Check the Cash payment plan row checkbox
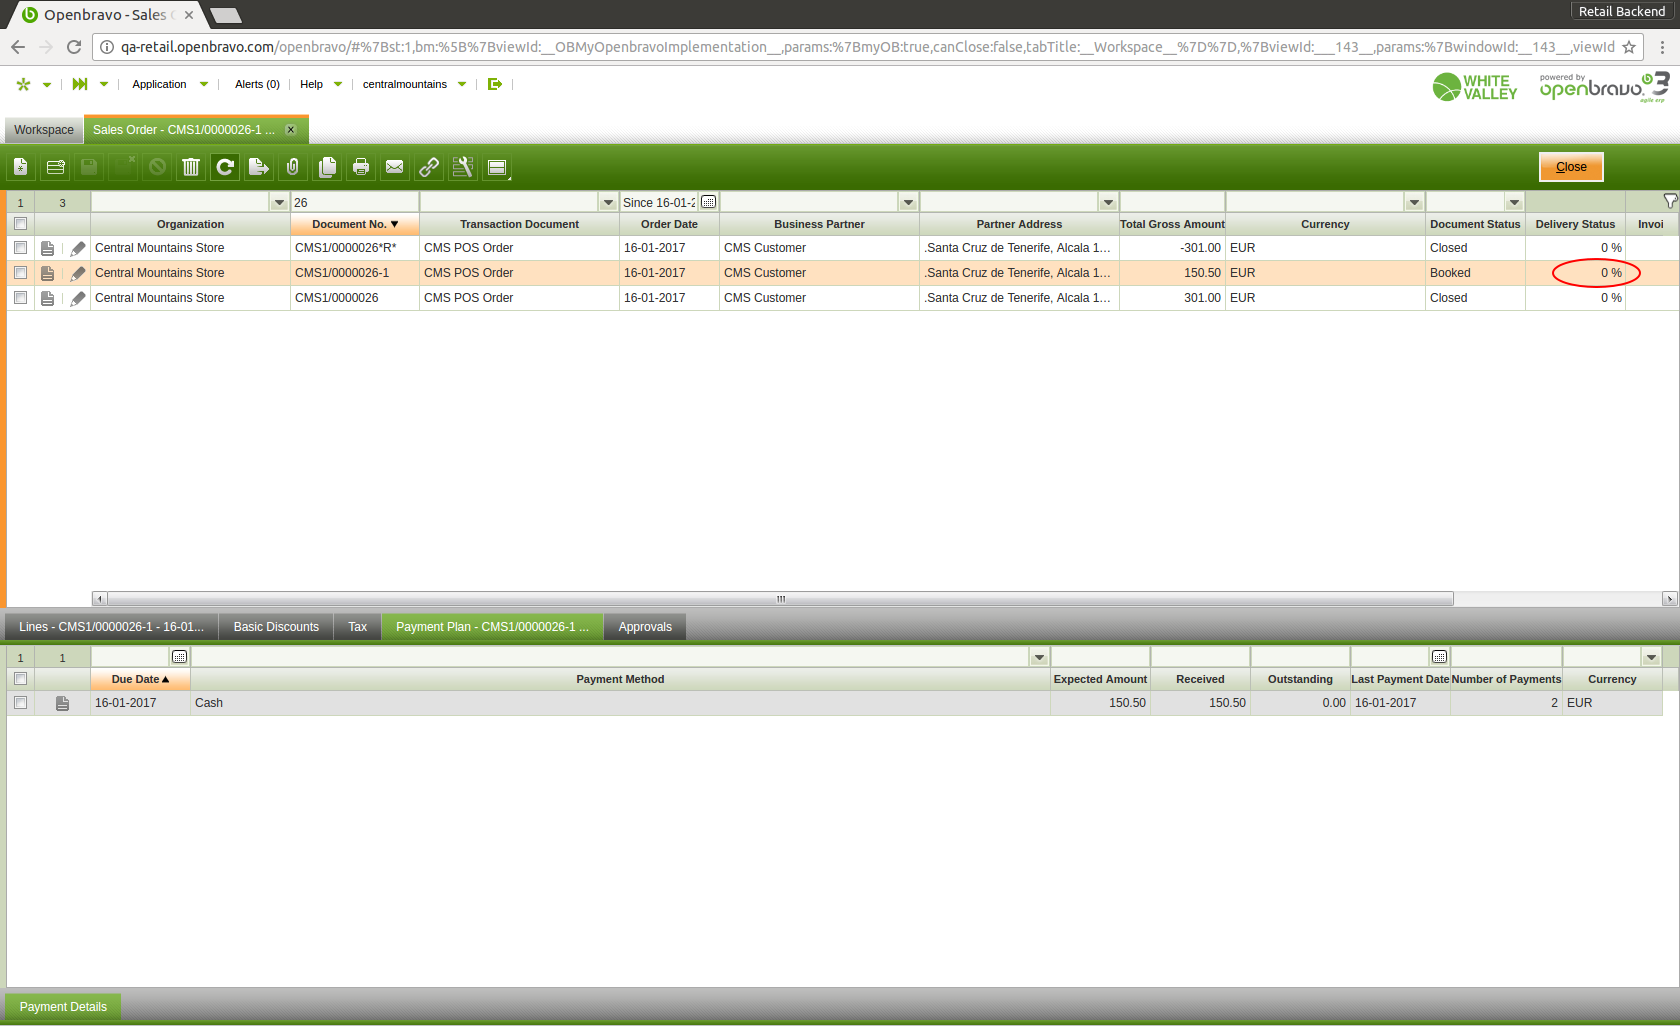The height and width of the screenshot is (1026, 1680). (20, 703)
